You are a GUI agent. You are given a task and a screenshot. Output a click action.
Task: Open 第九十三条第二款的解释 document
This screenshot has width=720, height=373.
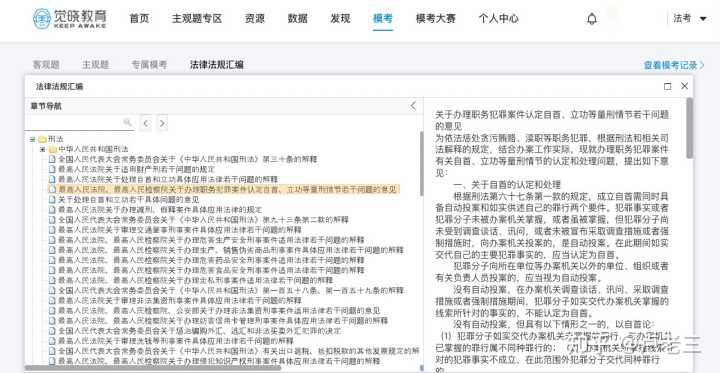[x=203, y=220]
